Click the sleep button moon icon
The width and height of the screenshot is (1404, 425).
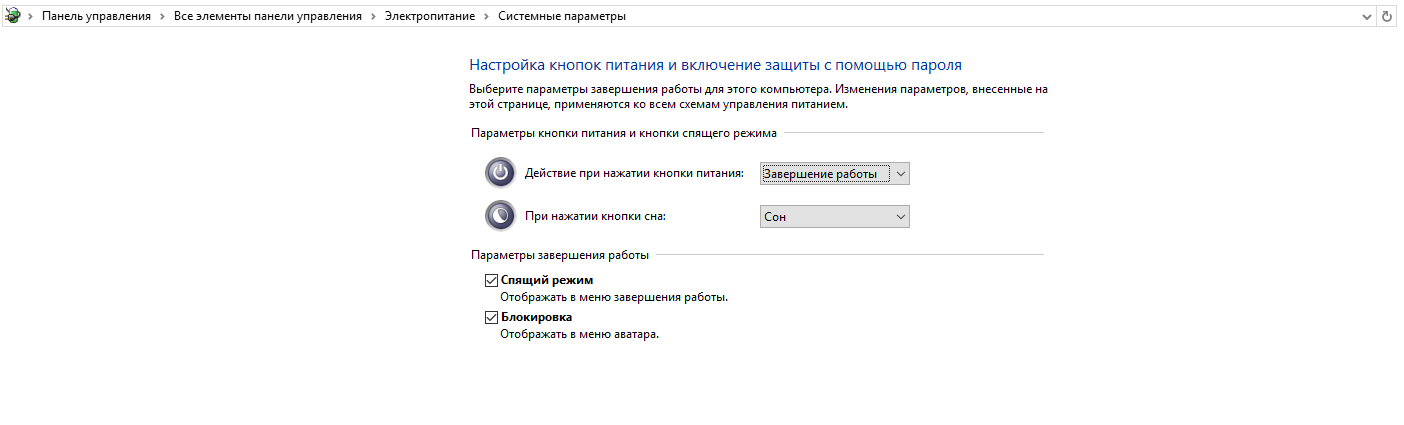click(500, 216)
